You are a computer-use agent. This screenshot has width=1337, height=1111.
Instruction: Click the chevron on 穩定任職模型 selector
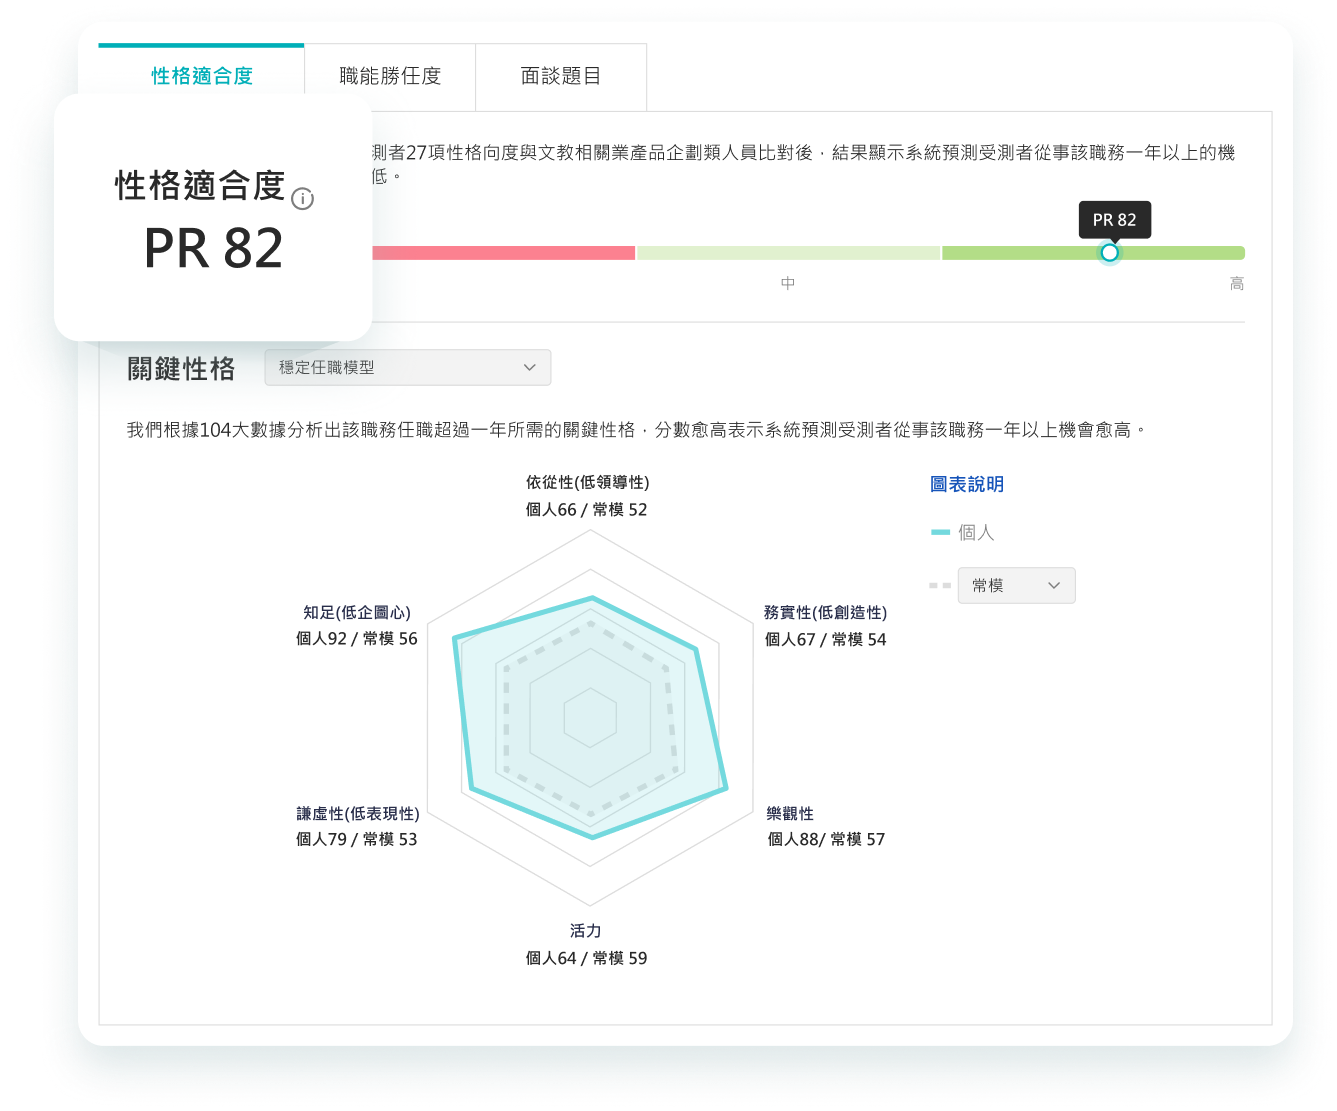531,367
